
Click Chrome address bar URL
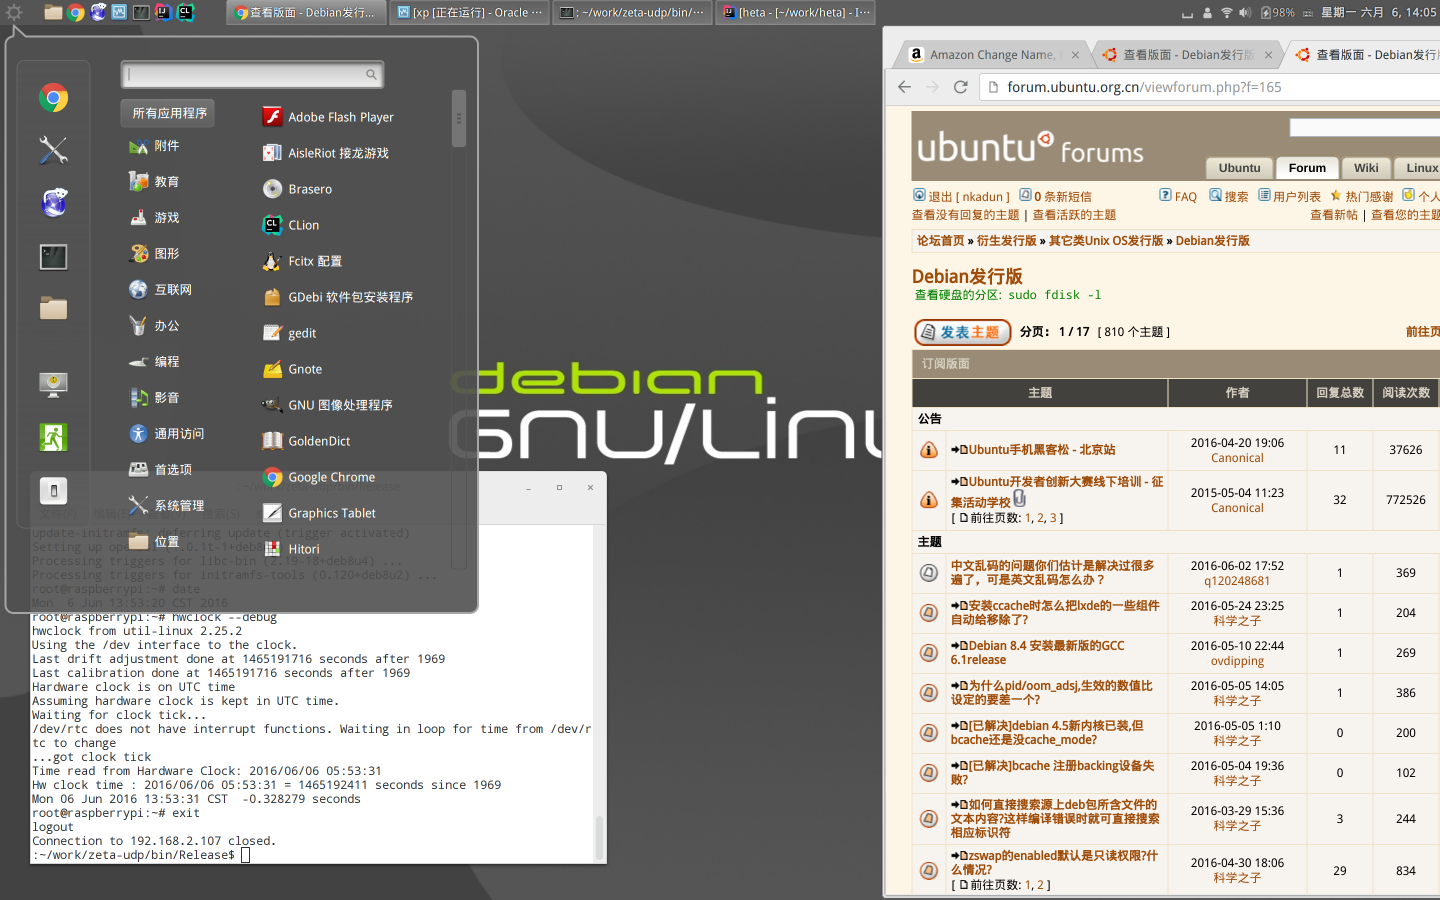coord(1144,87)
